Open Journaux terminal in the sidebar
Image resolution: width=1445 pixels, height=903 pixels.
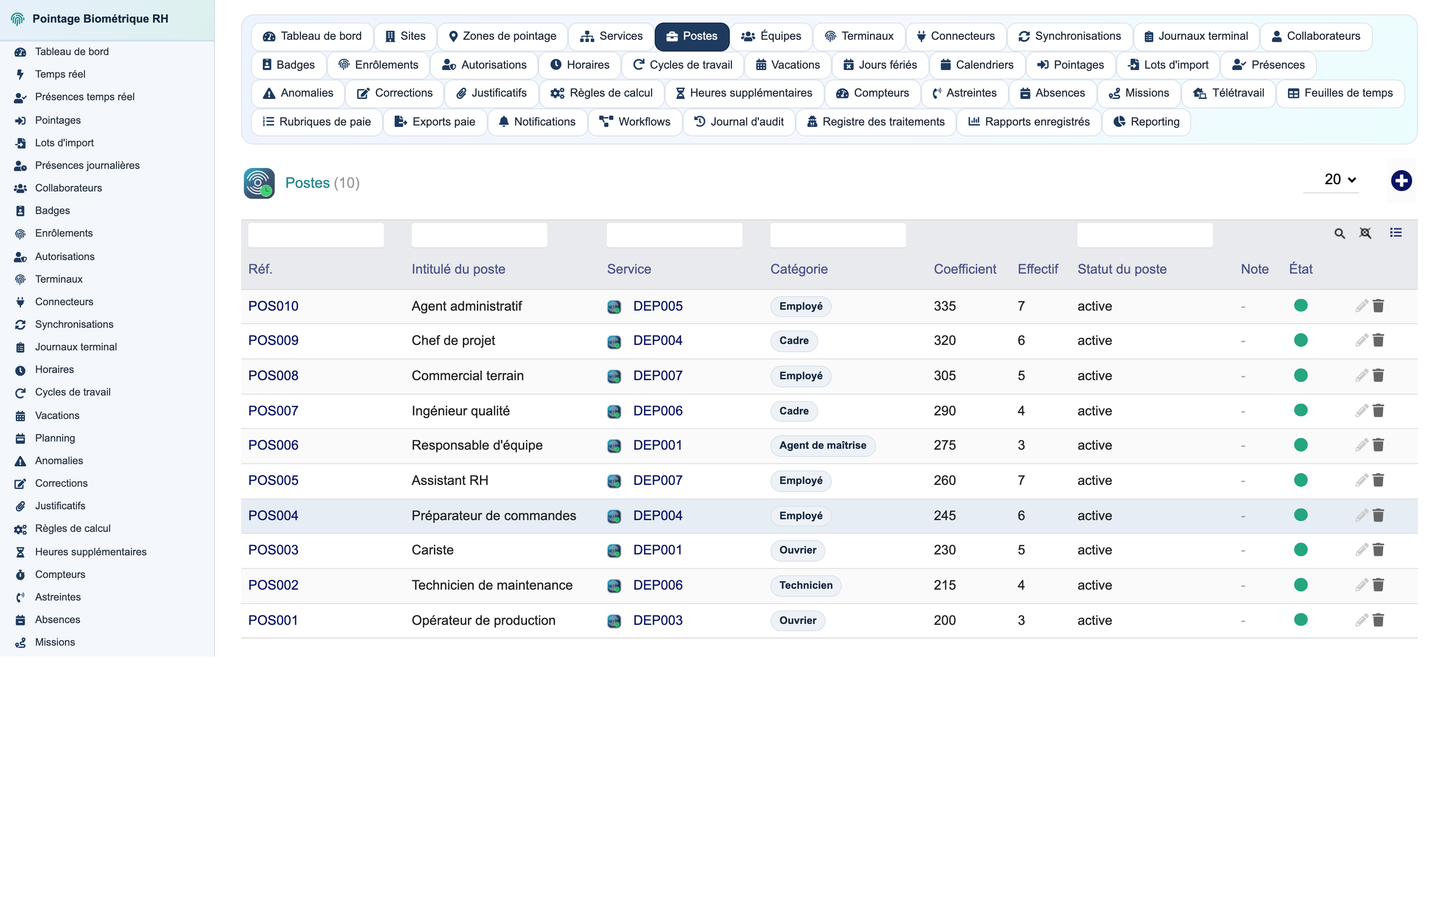click(x=76, y=347)
